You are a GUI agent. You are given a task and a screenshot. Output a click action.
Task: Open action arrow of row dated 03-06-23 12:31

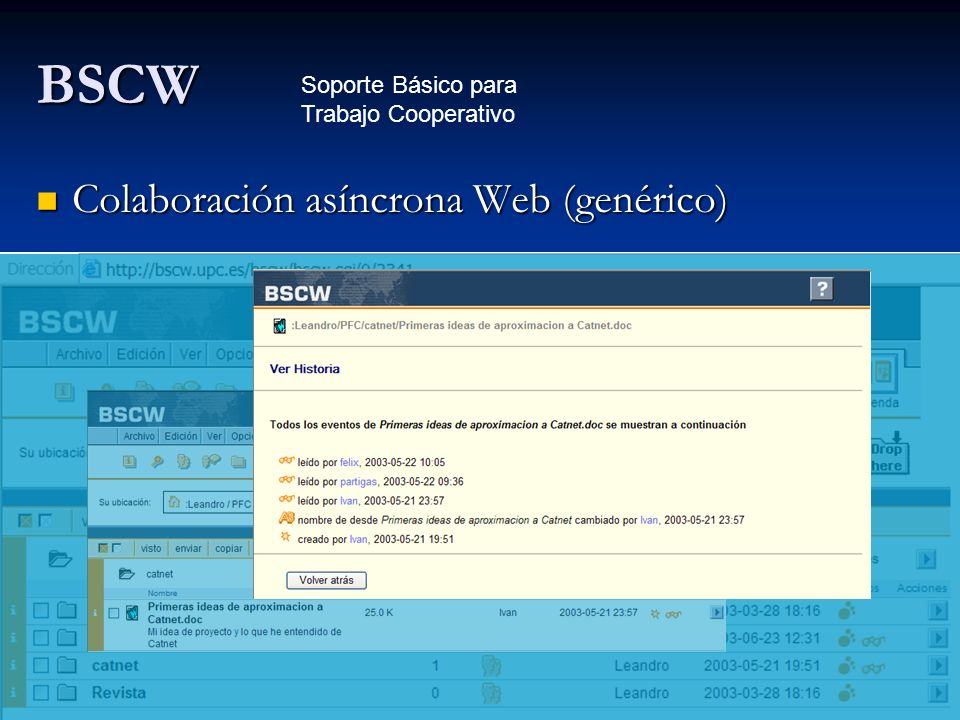click(937, 639)
